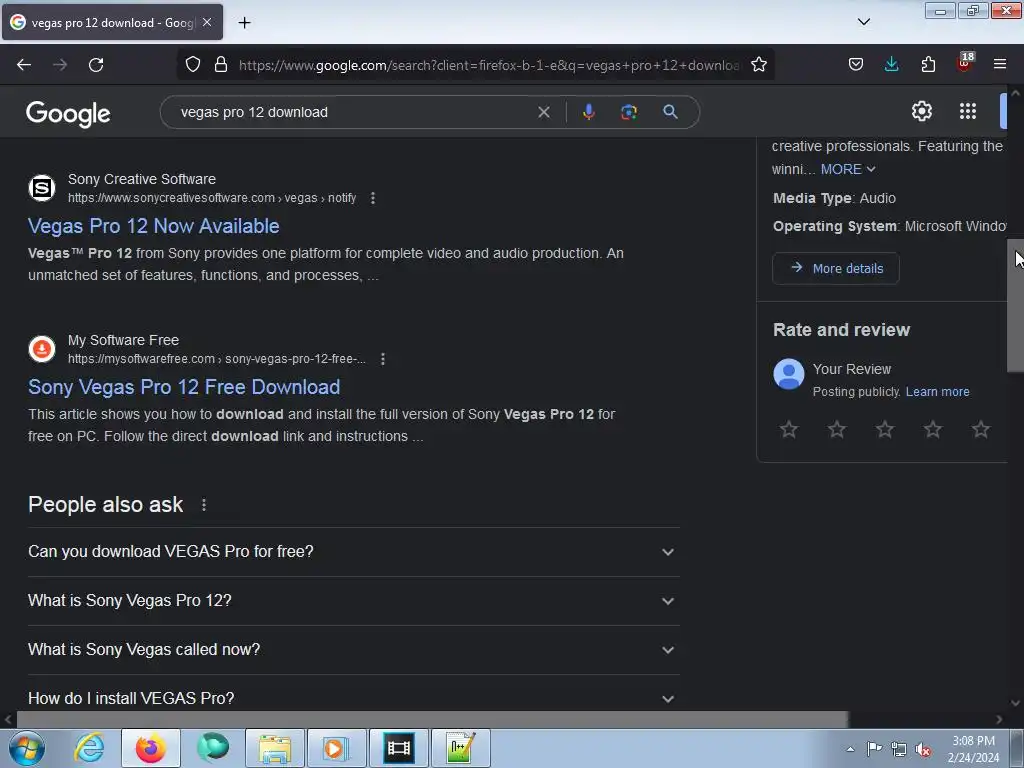Open the Google apps grid
The width and height of the screenshot is (1024, 768).
(x=968, y=111)
